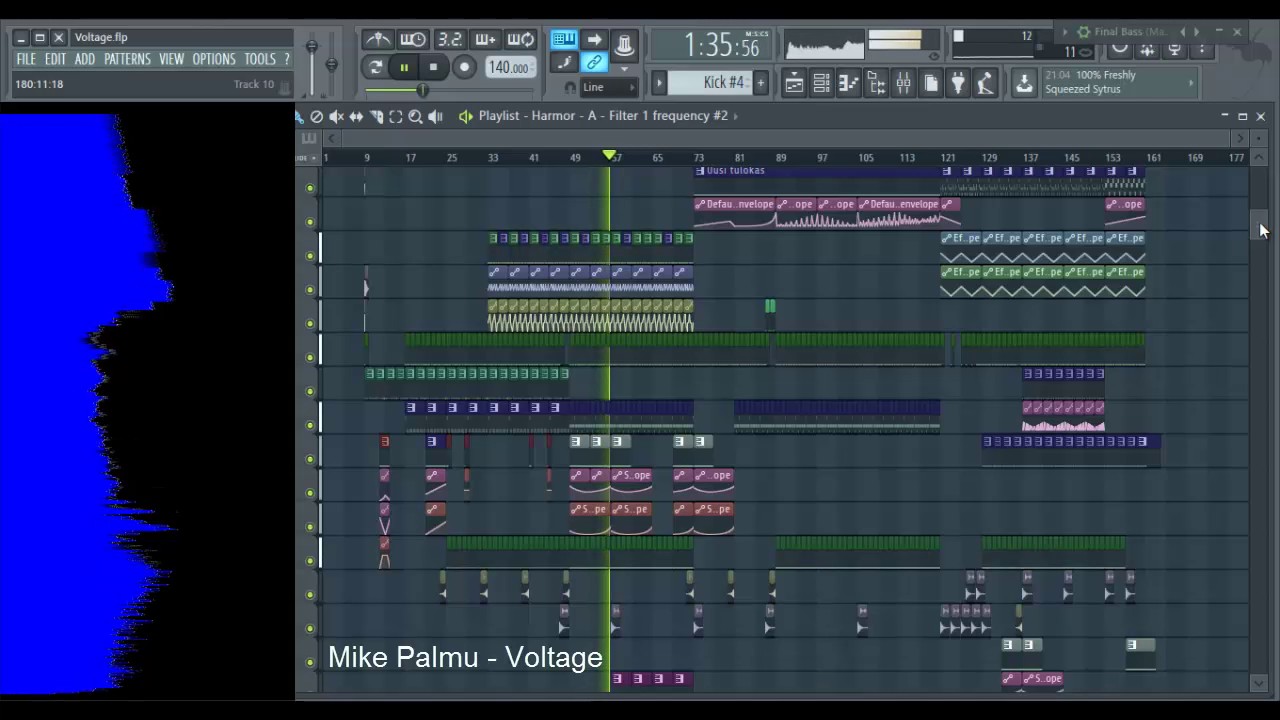Screen dimensions: 1280x720
Task: Pause playback with the pause button
Action: 404,67
